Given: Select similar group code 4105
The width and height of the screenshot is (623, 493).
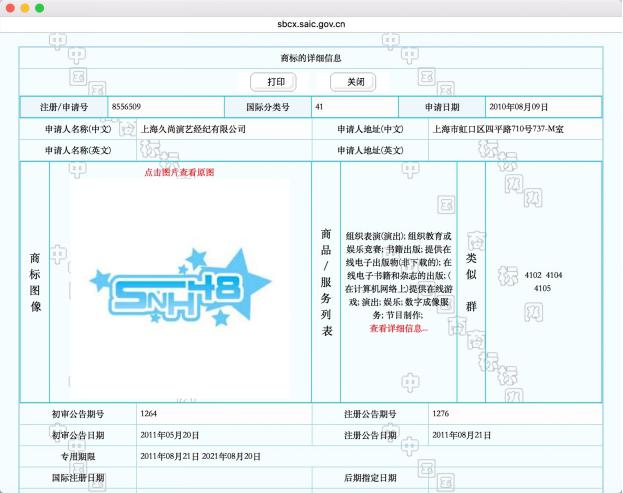Looking at the screenshot, I should pos(542,288).
